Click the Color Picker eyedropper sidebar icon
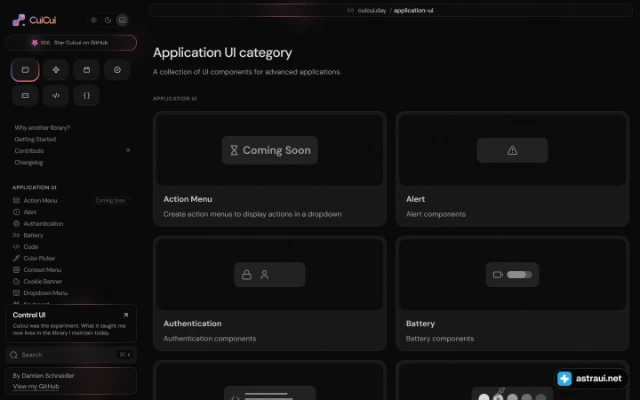Viewport: 640px width, 400px height. point(16,258)
